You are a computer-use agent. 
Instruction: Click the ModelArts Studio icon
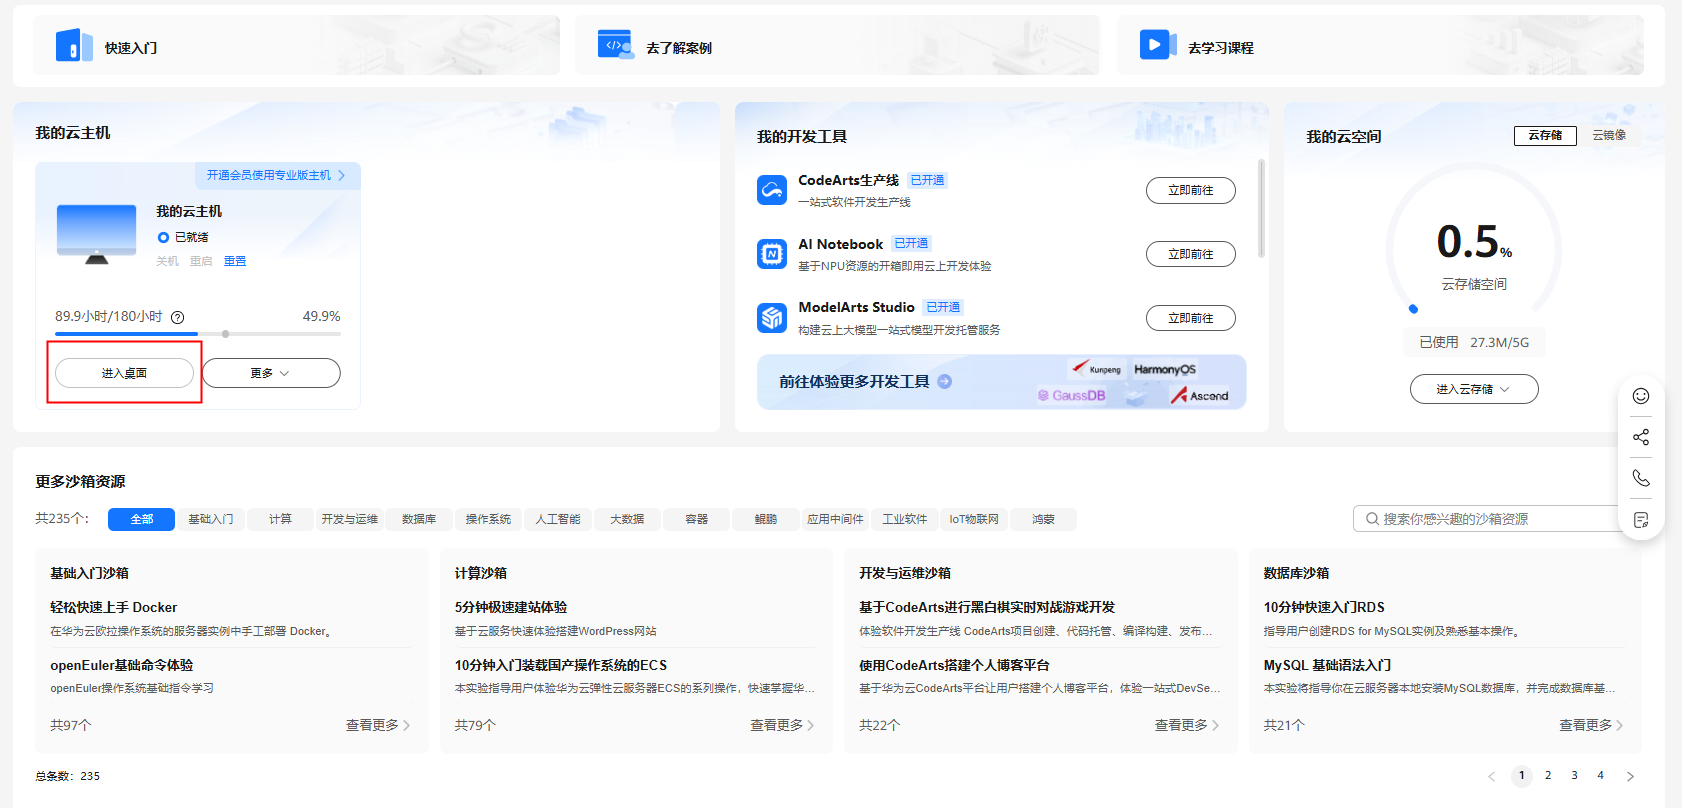[x=772, y=318]
